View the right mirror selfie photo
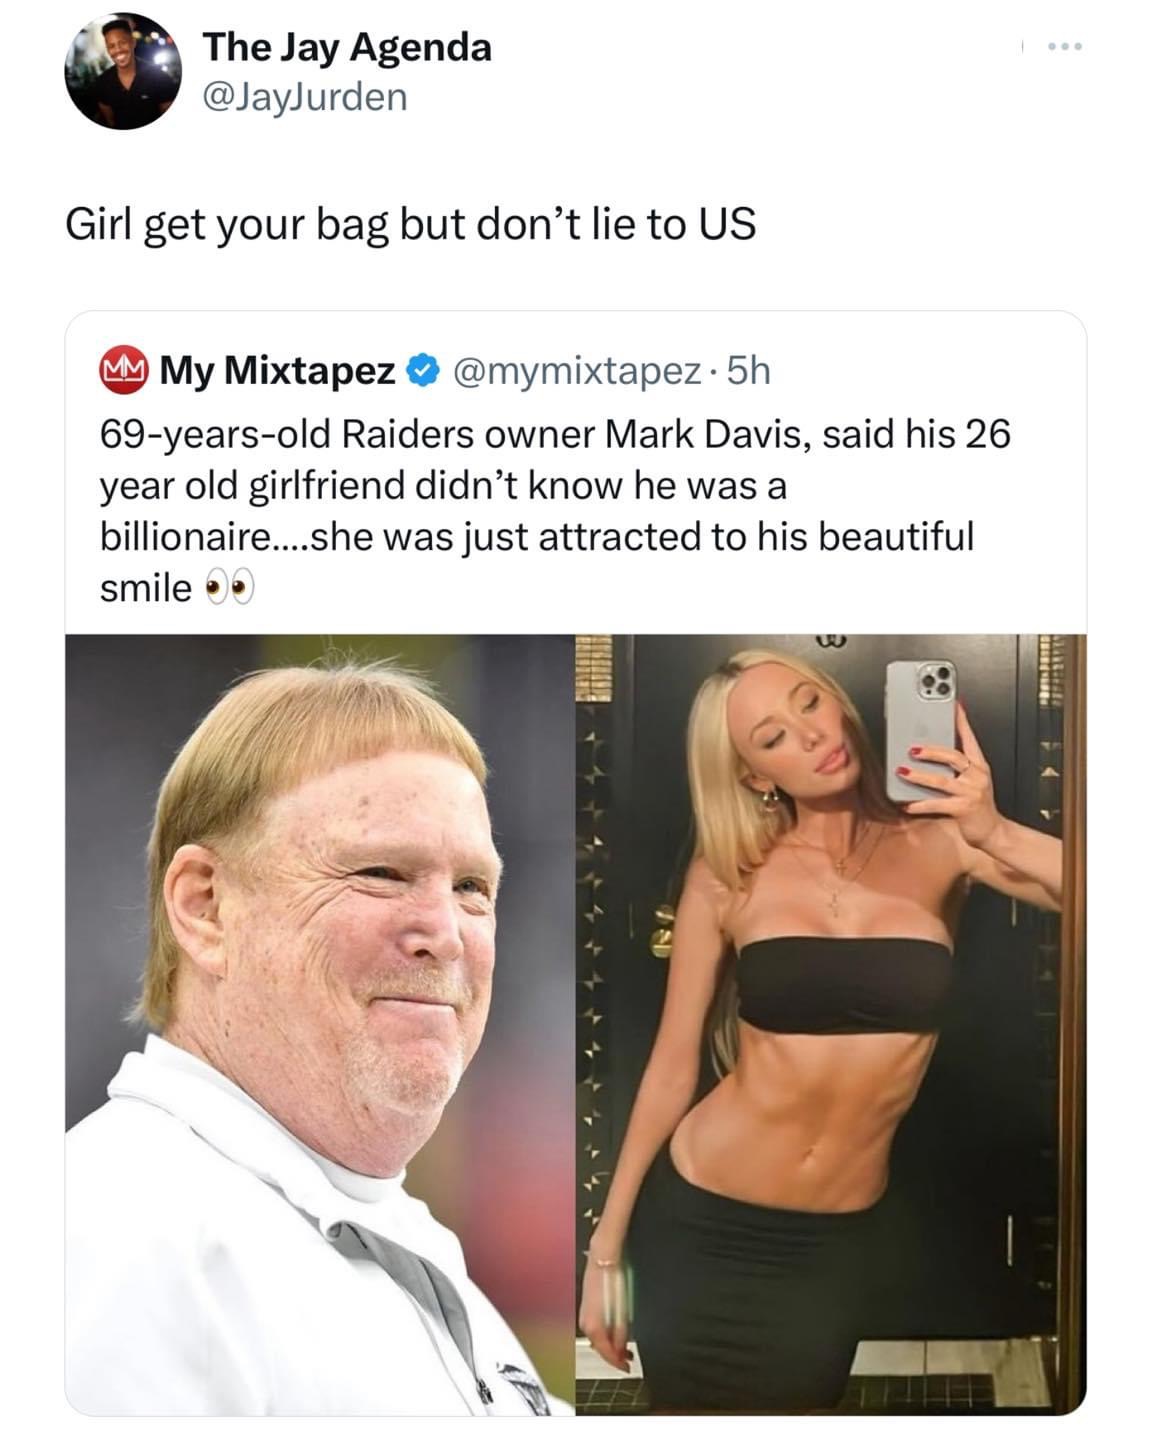Image resolution: width=1152 pixels, height=1440 pixels. pyautogui.click(x=831, y=1025)
